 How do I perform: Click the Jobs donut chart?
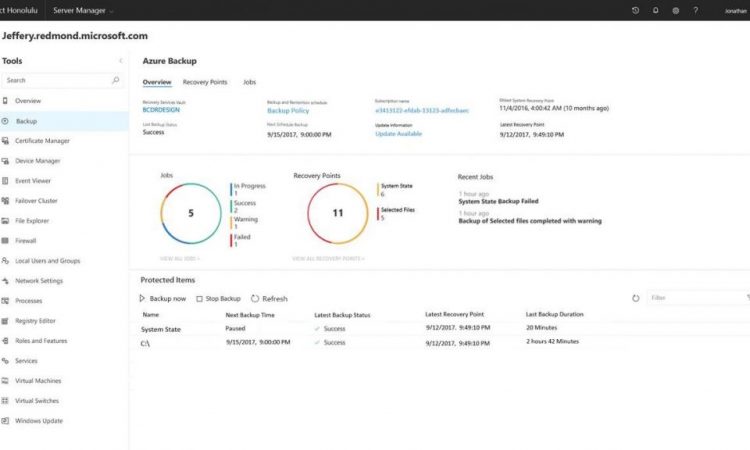(191, 213)
